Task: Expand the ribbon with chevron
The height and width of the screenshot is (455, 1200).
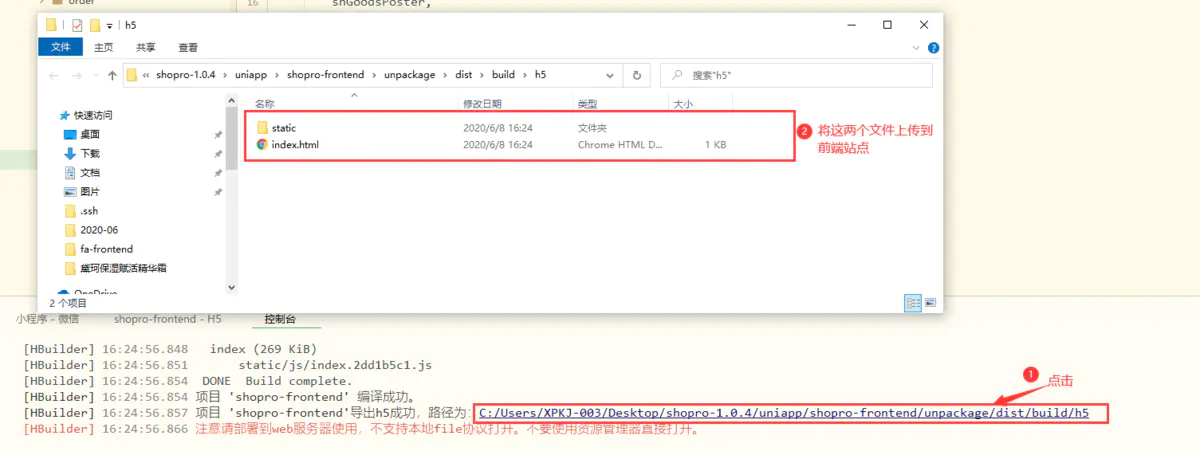Action: point(917,47)
